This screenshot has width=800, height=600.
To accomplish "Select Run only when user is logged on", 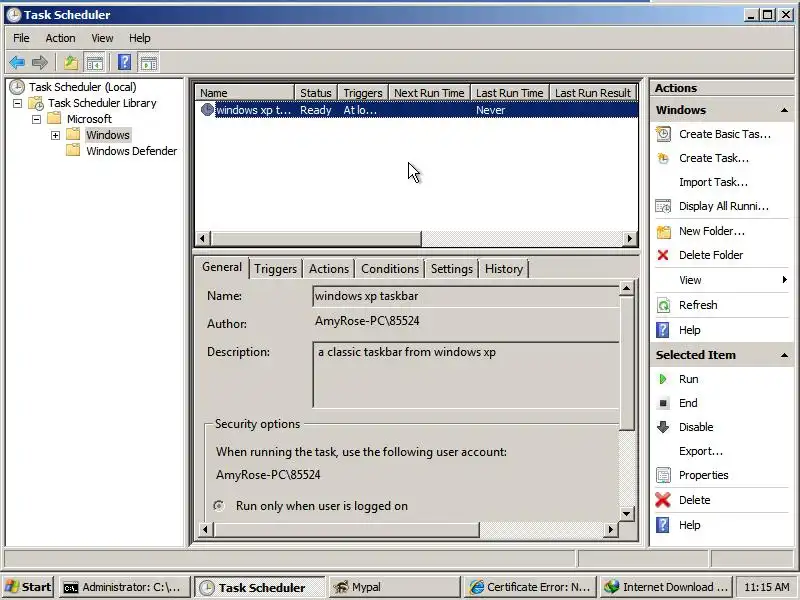I will point(219,506).
